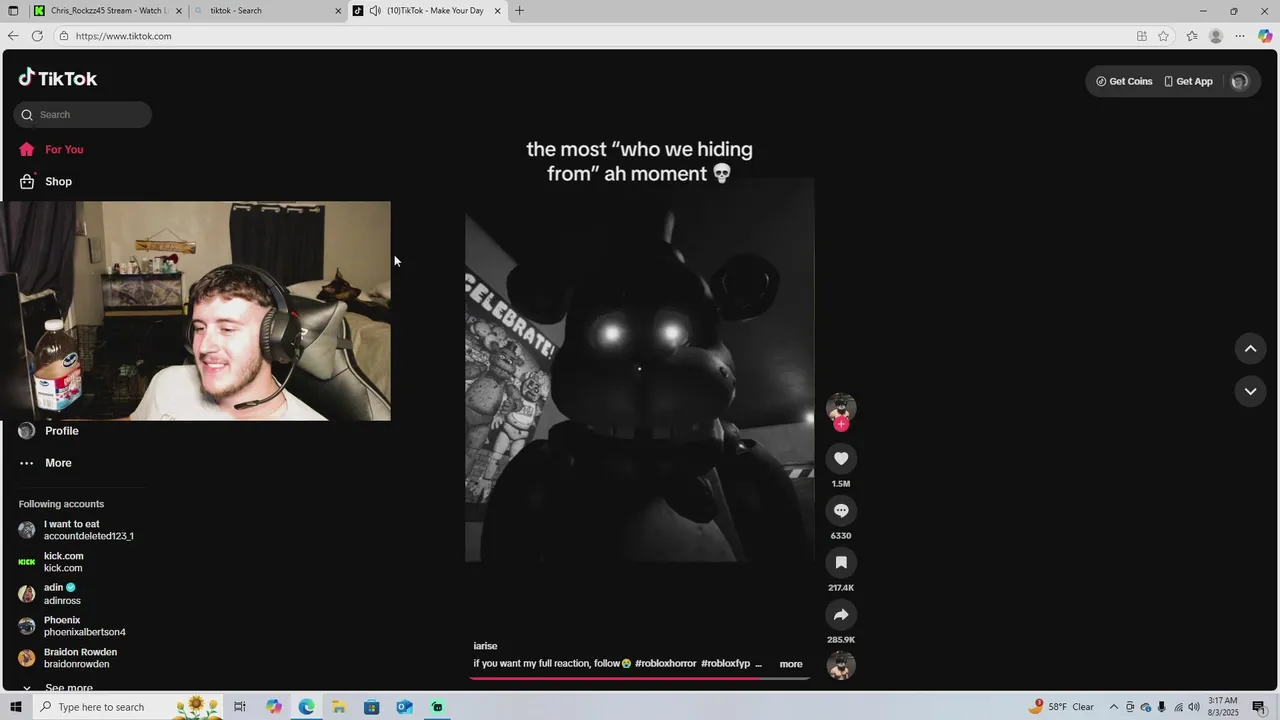The image size is (1280, 720).
Task: Open the For You feed
Action: point(64,149)
